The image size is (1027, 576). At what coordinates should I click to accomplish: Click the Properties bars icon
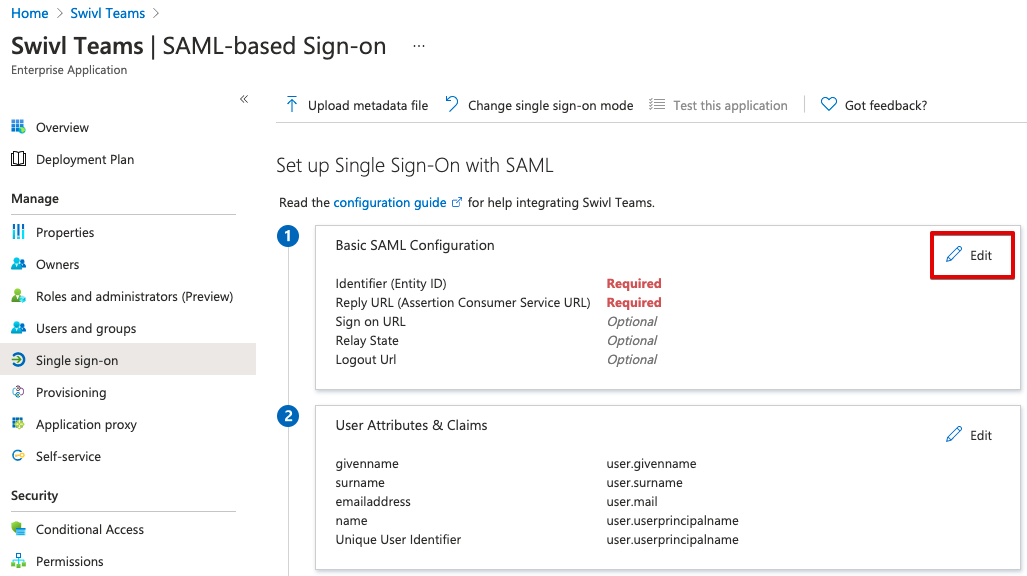point(18,231)
